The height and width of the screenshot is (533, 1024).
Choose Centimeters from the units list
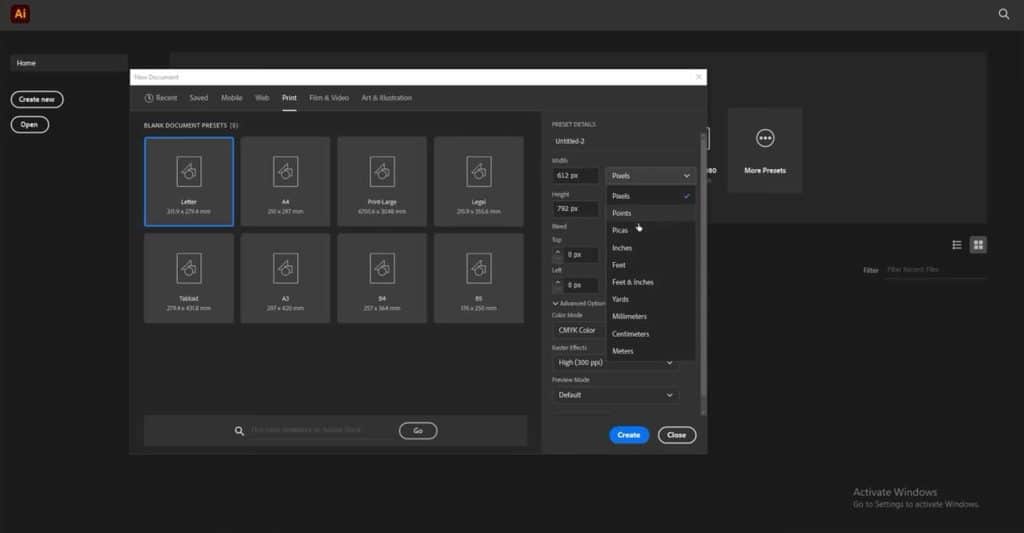tap(651, 334)
